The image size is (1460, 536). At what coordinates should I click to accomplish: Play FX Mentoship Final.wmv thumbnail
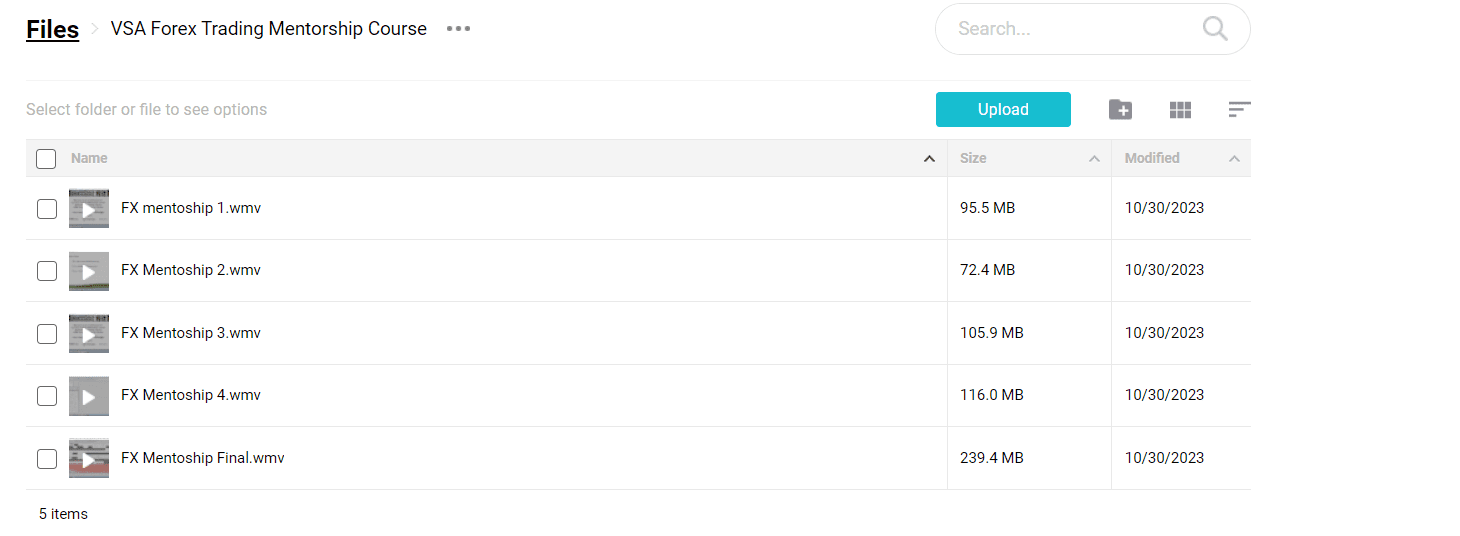89,459
